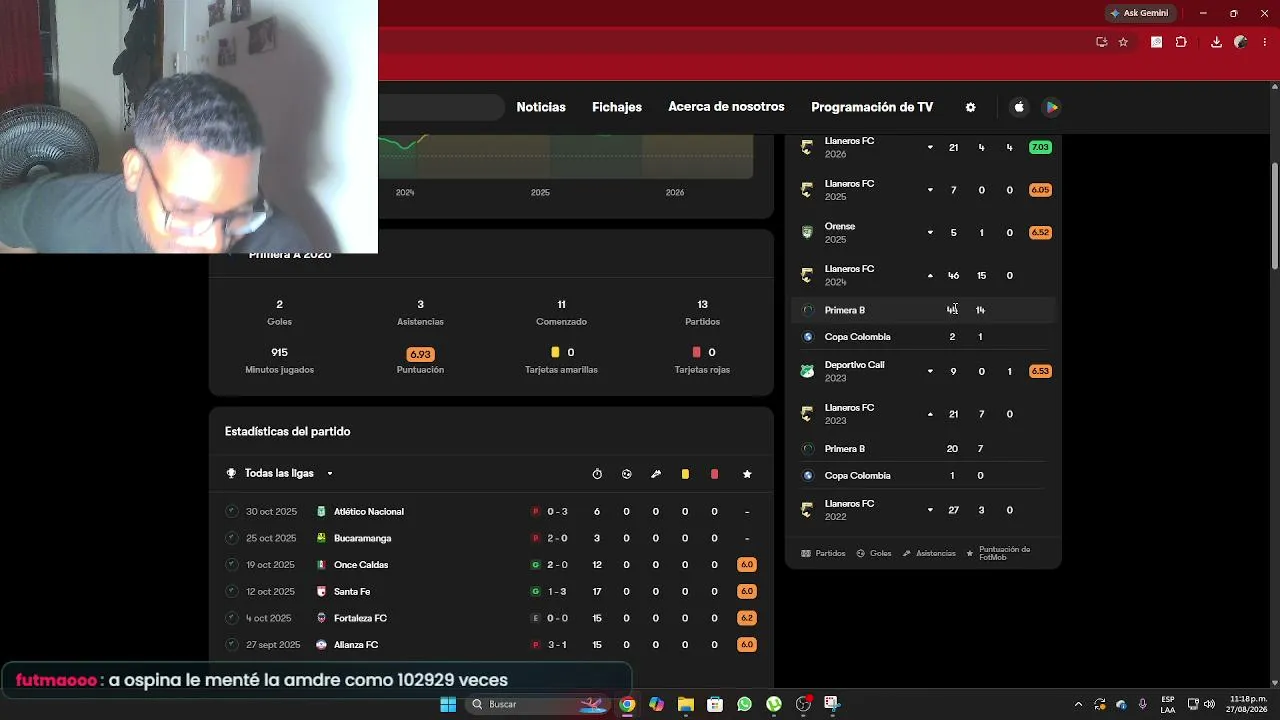Open the FotMob settings gear
Viewport: 1280px width, 720px height.
pyautogui.click(x=970, y=107)
